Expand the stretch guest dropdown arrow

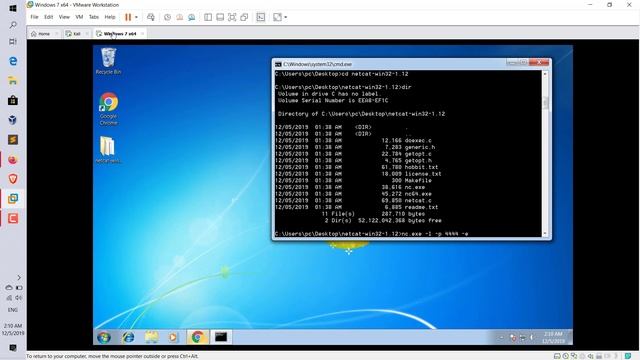285,17
